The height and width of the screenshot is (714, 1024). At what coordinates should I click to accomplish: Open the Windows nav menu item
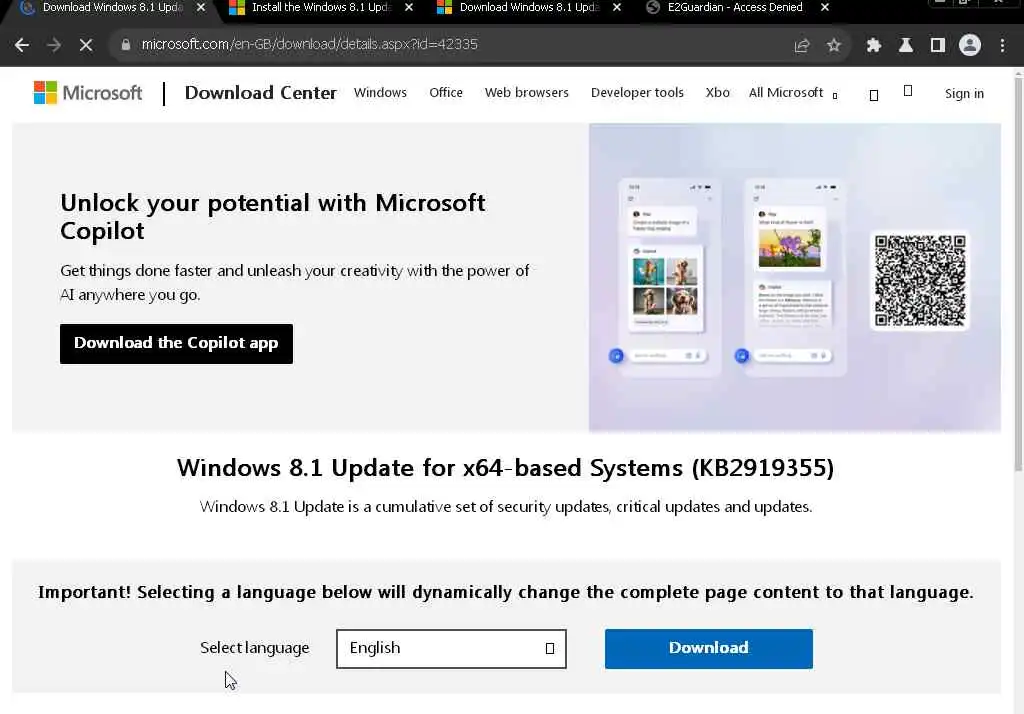coord(380,93)
